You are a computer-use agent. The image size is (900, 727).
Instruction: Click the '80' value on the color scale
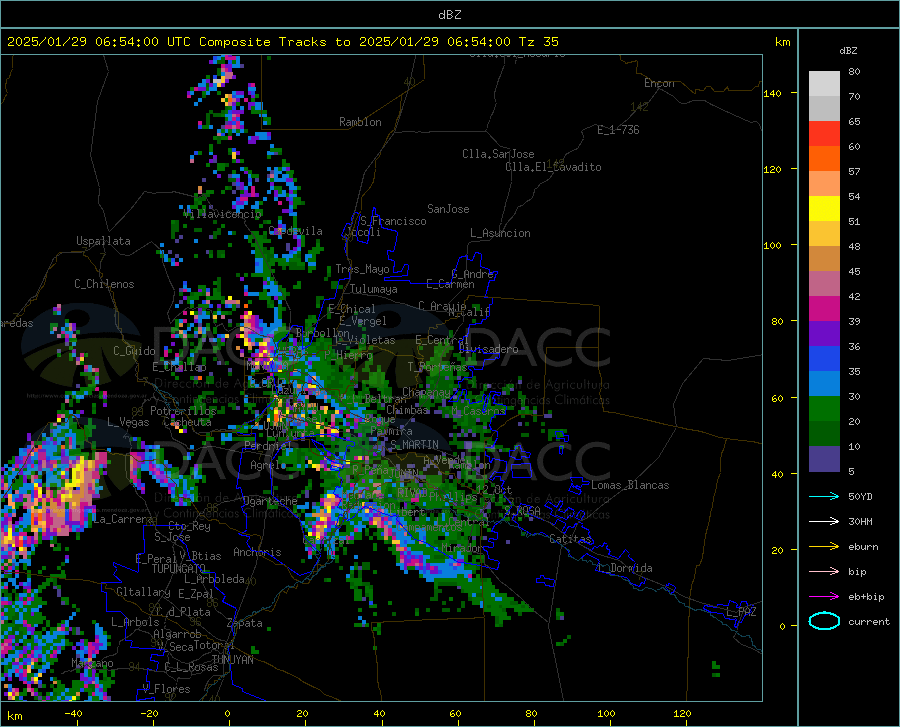854,72
